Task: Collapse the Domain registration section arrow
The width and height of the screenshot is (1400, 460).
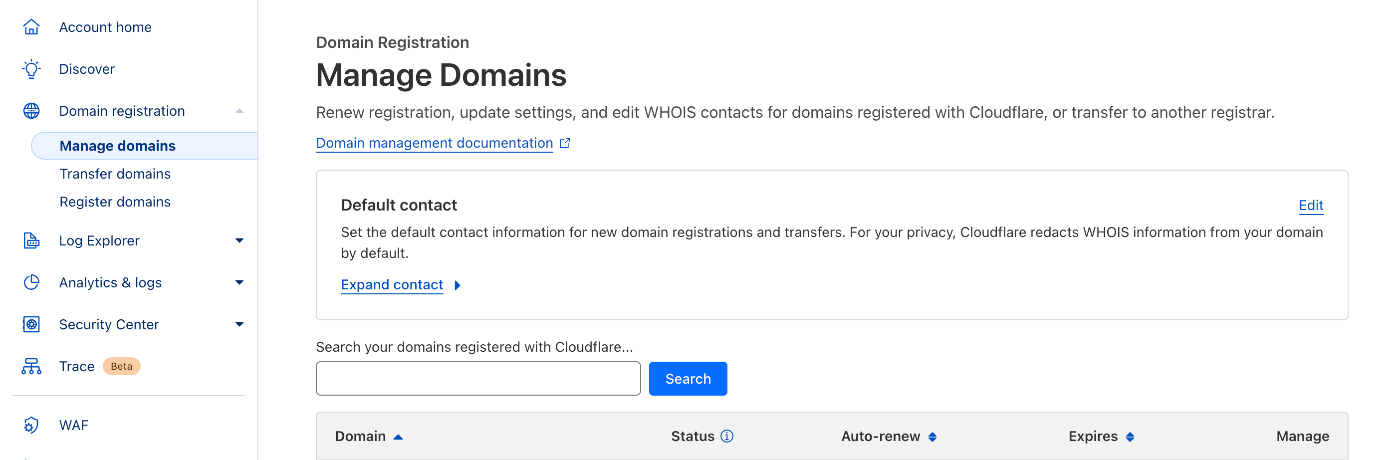Action: (239, 111)
